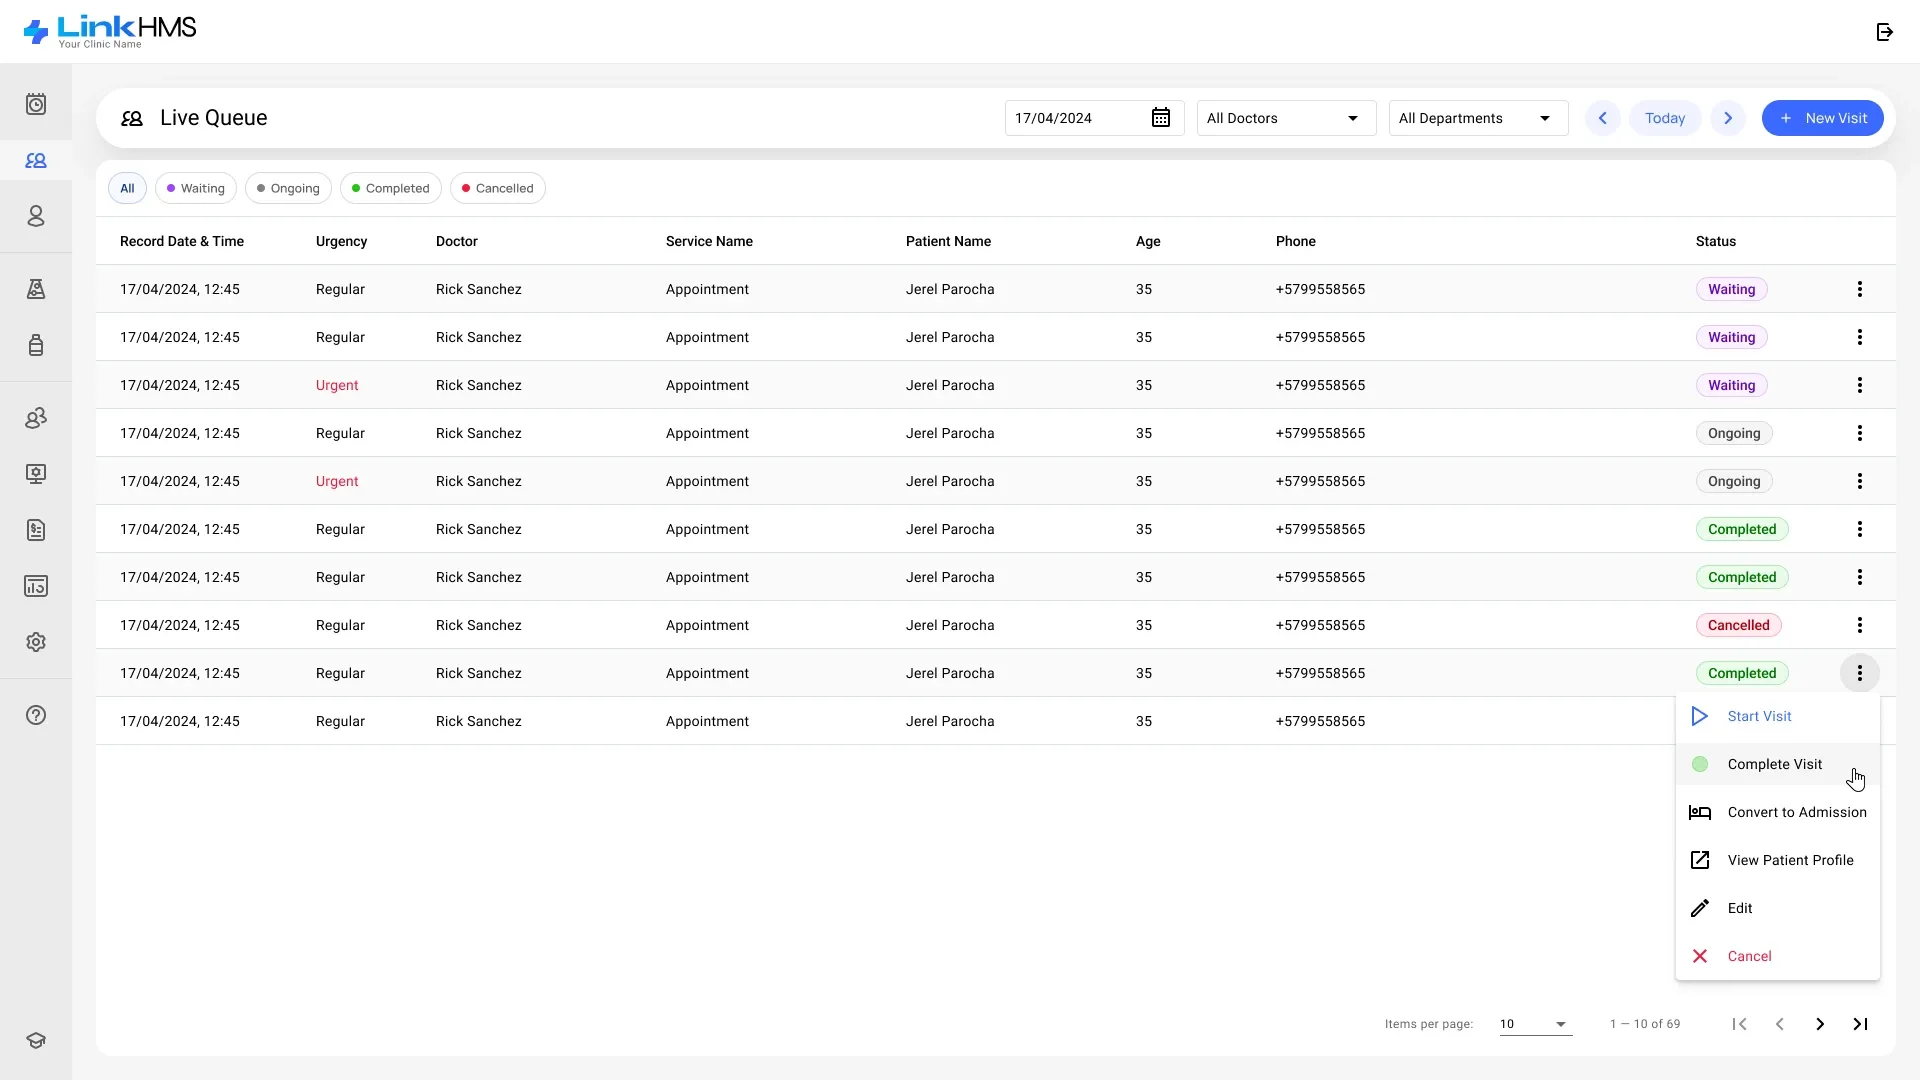Open the appointments clock-calendar sidebar icon

pyautogui.click(x=36, y=104)
